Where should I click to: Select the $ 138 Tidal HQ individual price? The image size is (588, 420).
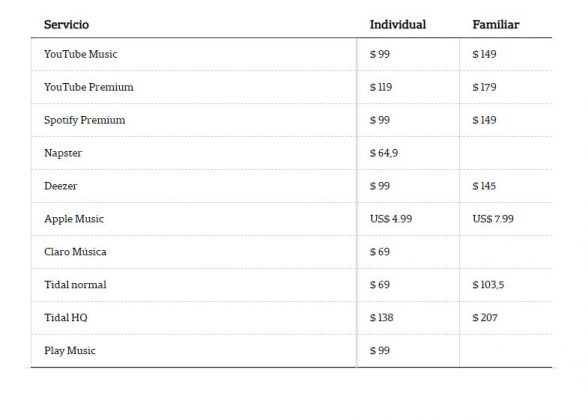point(381,318)
